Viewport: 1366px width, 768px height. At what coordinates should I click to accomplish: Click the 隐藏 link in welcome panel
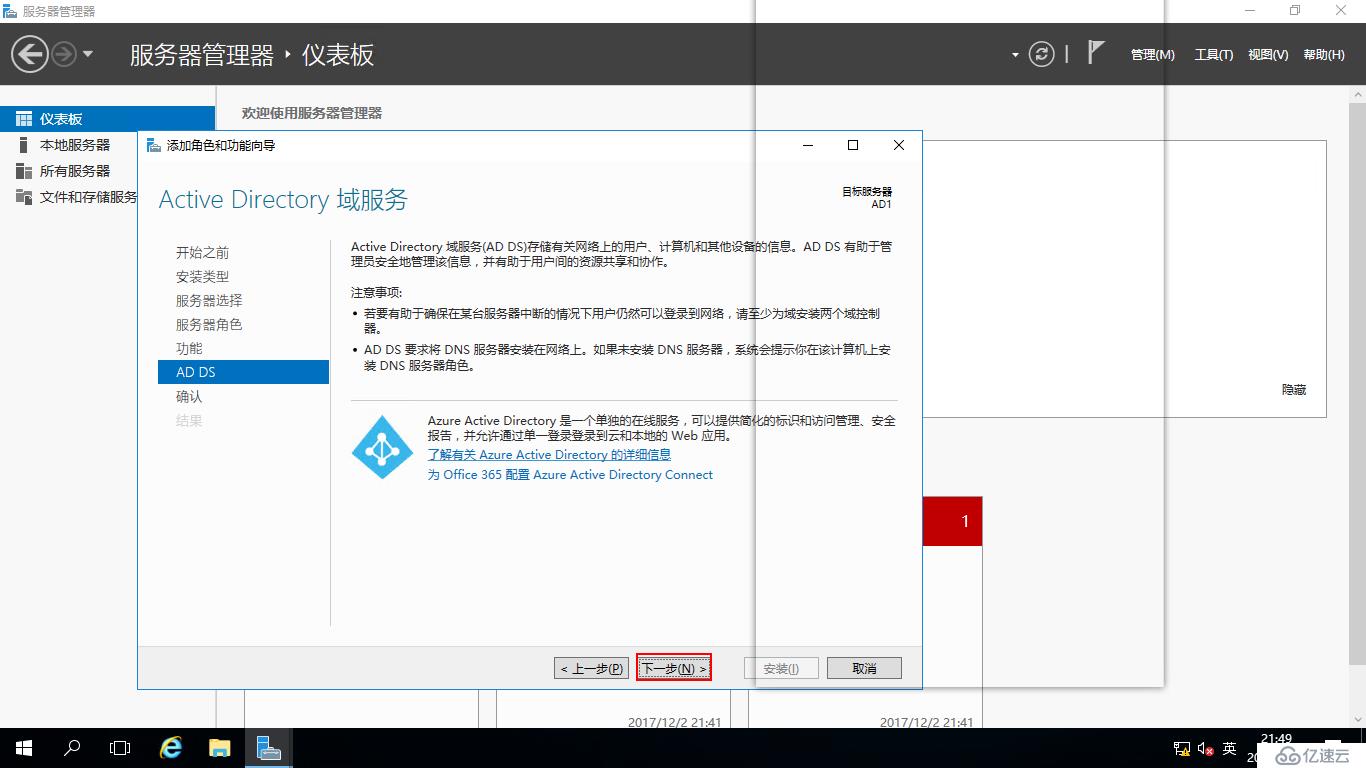[x=1294, y=390]
